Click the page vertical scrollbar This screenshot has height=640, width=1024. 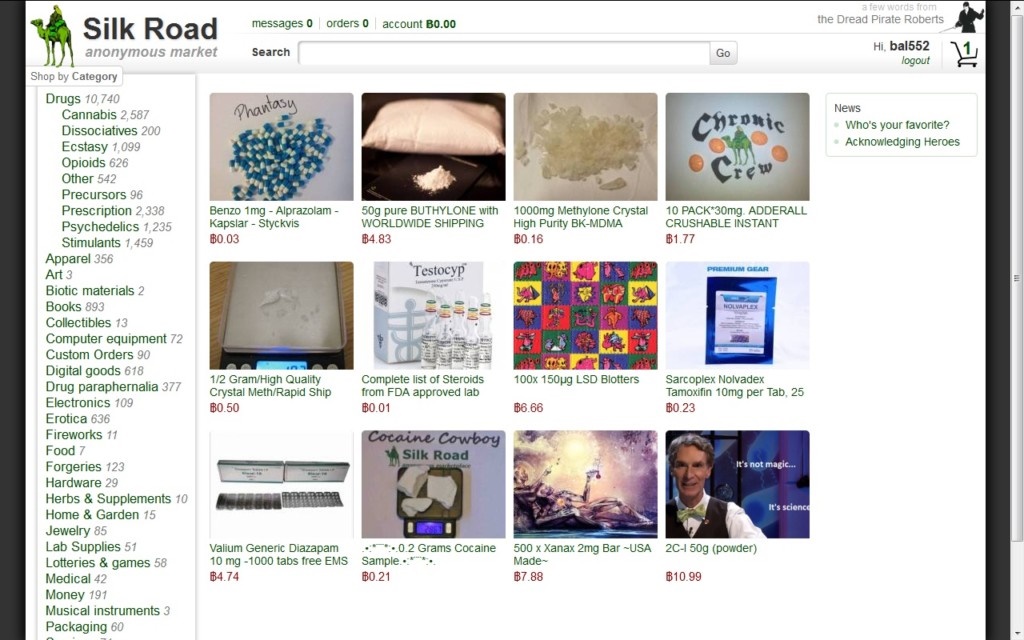click(1017, 278)
